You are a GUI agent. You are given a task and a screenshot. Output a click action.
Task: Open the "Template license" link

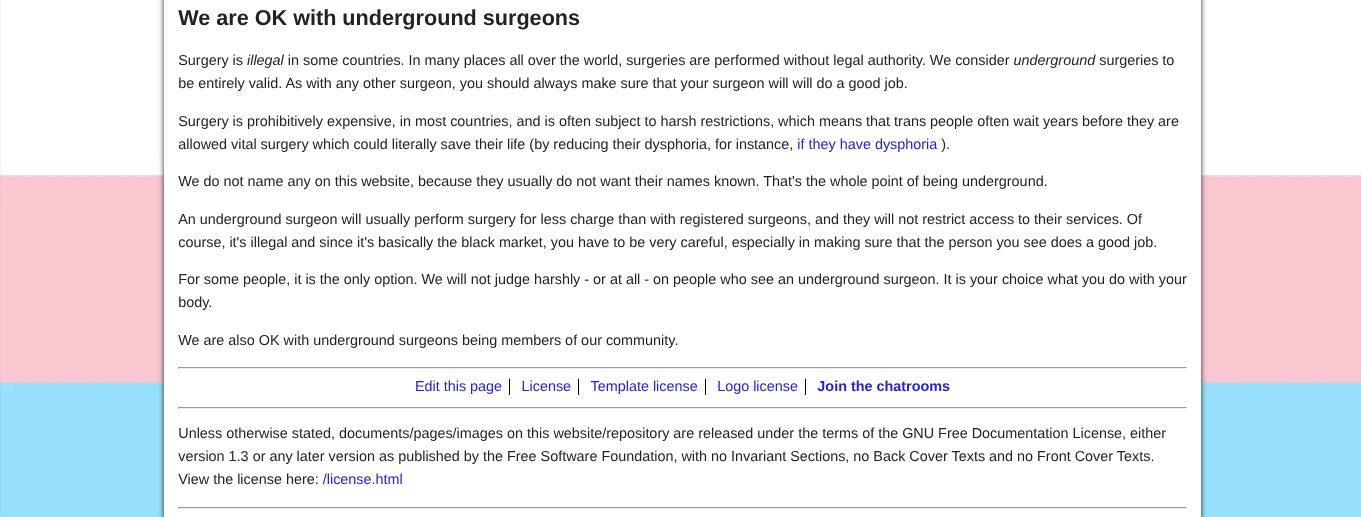643,386
